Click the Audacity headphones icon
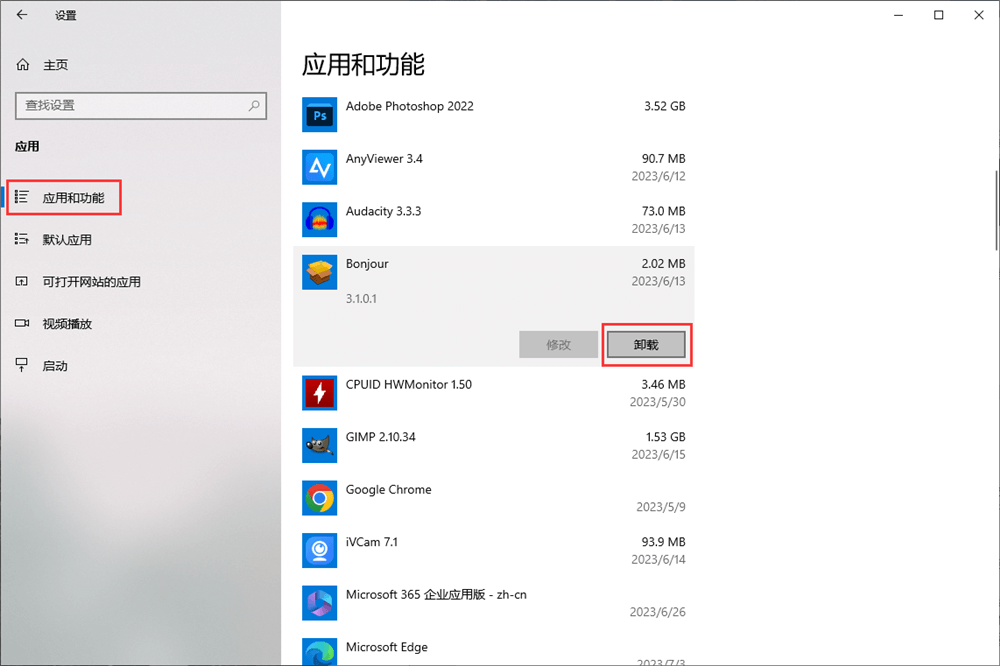Screen dimensions: 1000x666 pos(320,220)
